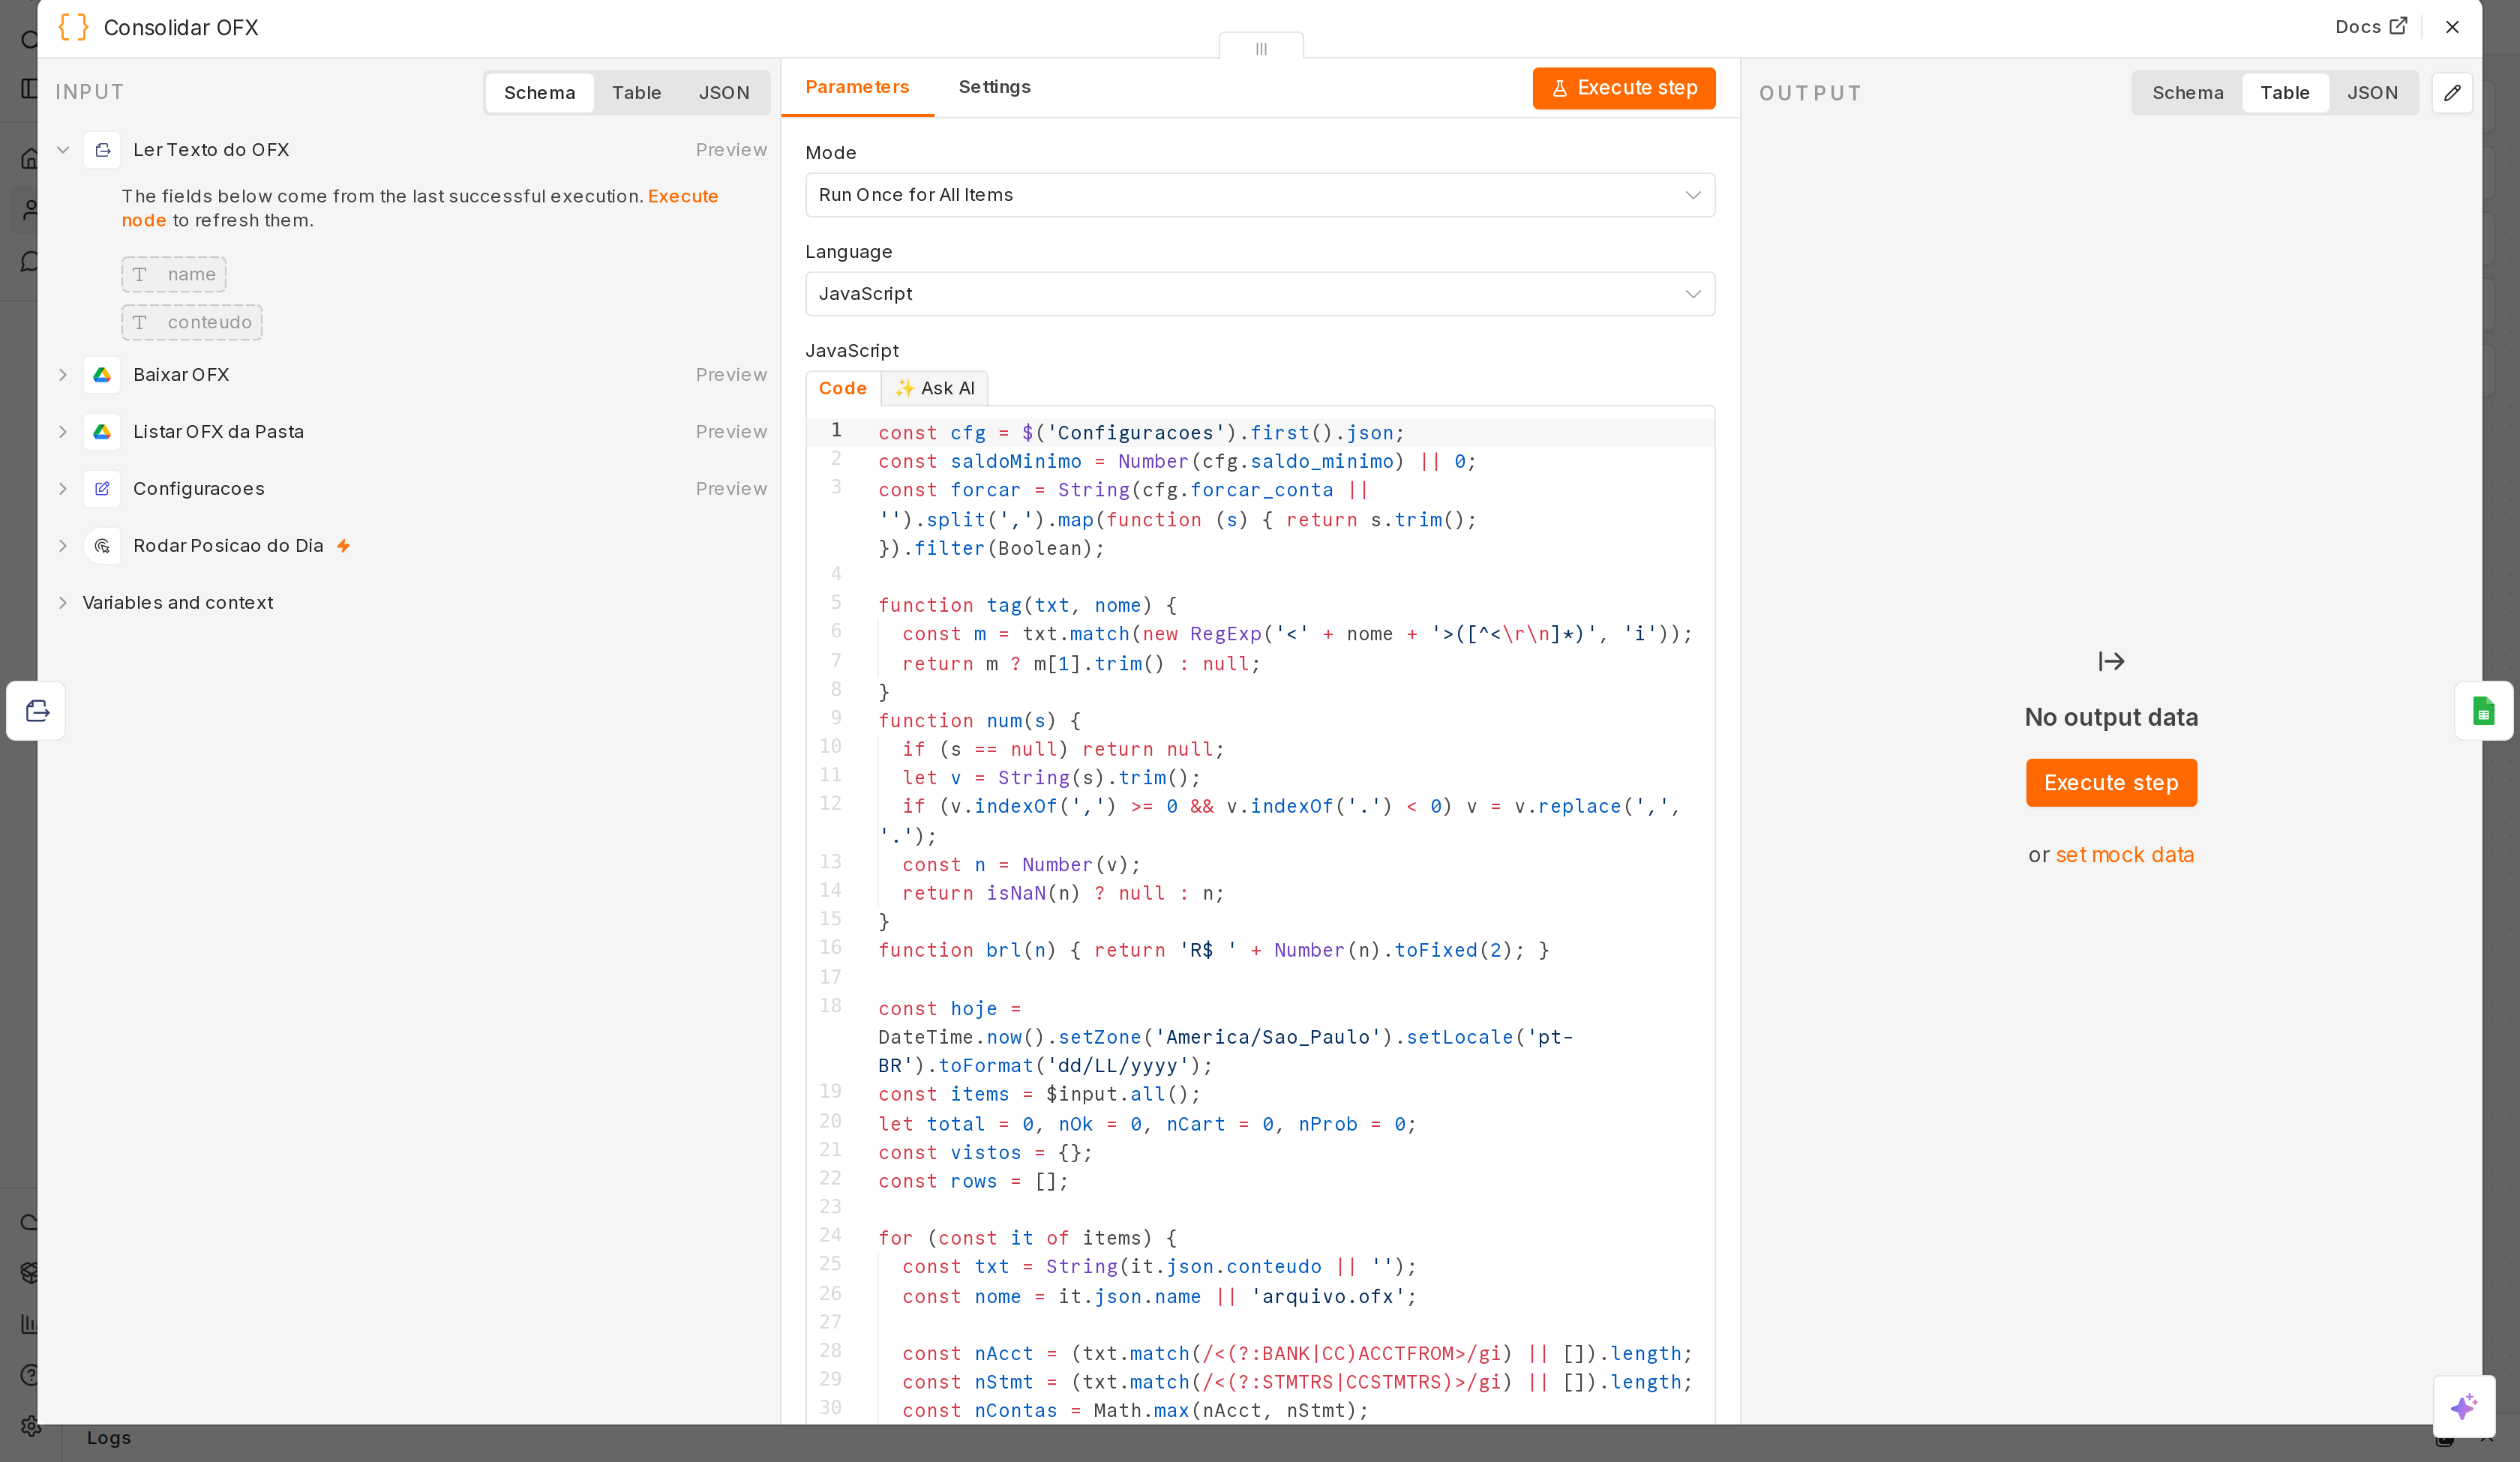This screenshot has width=2520, height=1462.
Task: Expand the Configuracoes node
Action: (63, 489)
